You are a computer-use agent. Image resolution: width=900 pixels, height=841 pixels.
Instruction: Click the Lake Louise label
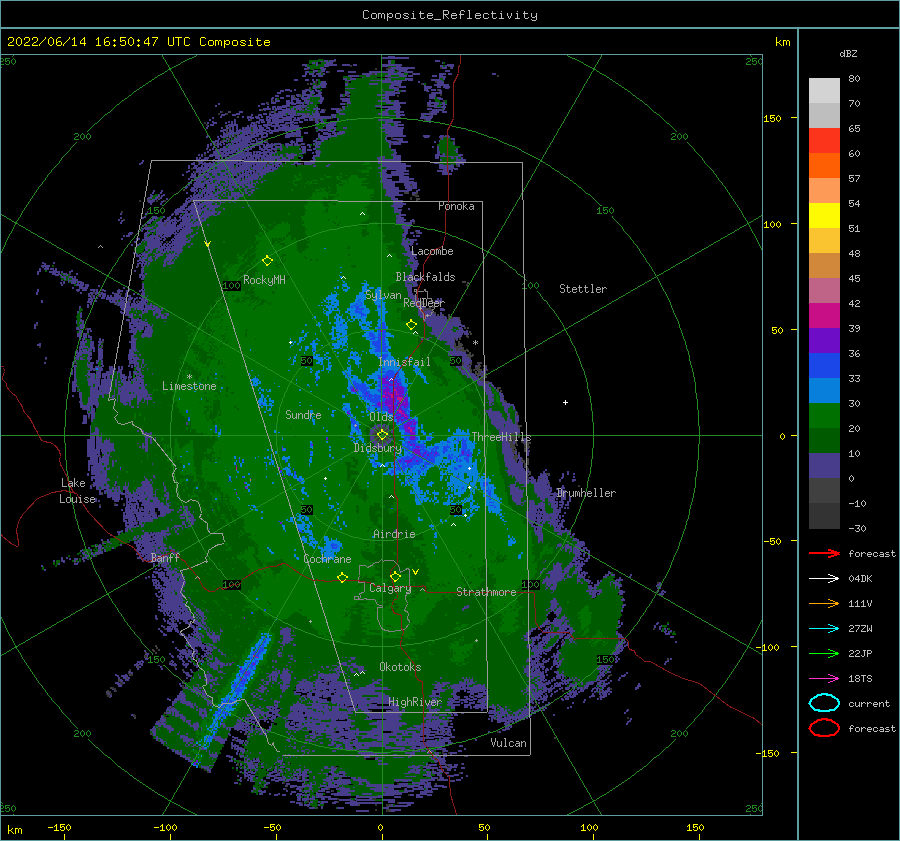(x=78, y=491)
